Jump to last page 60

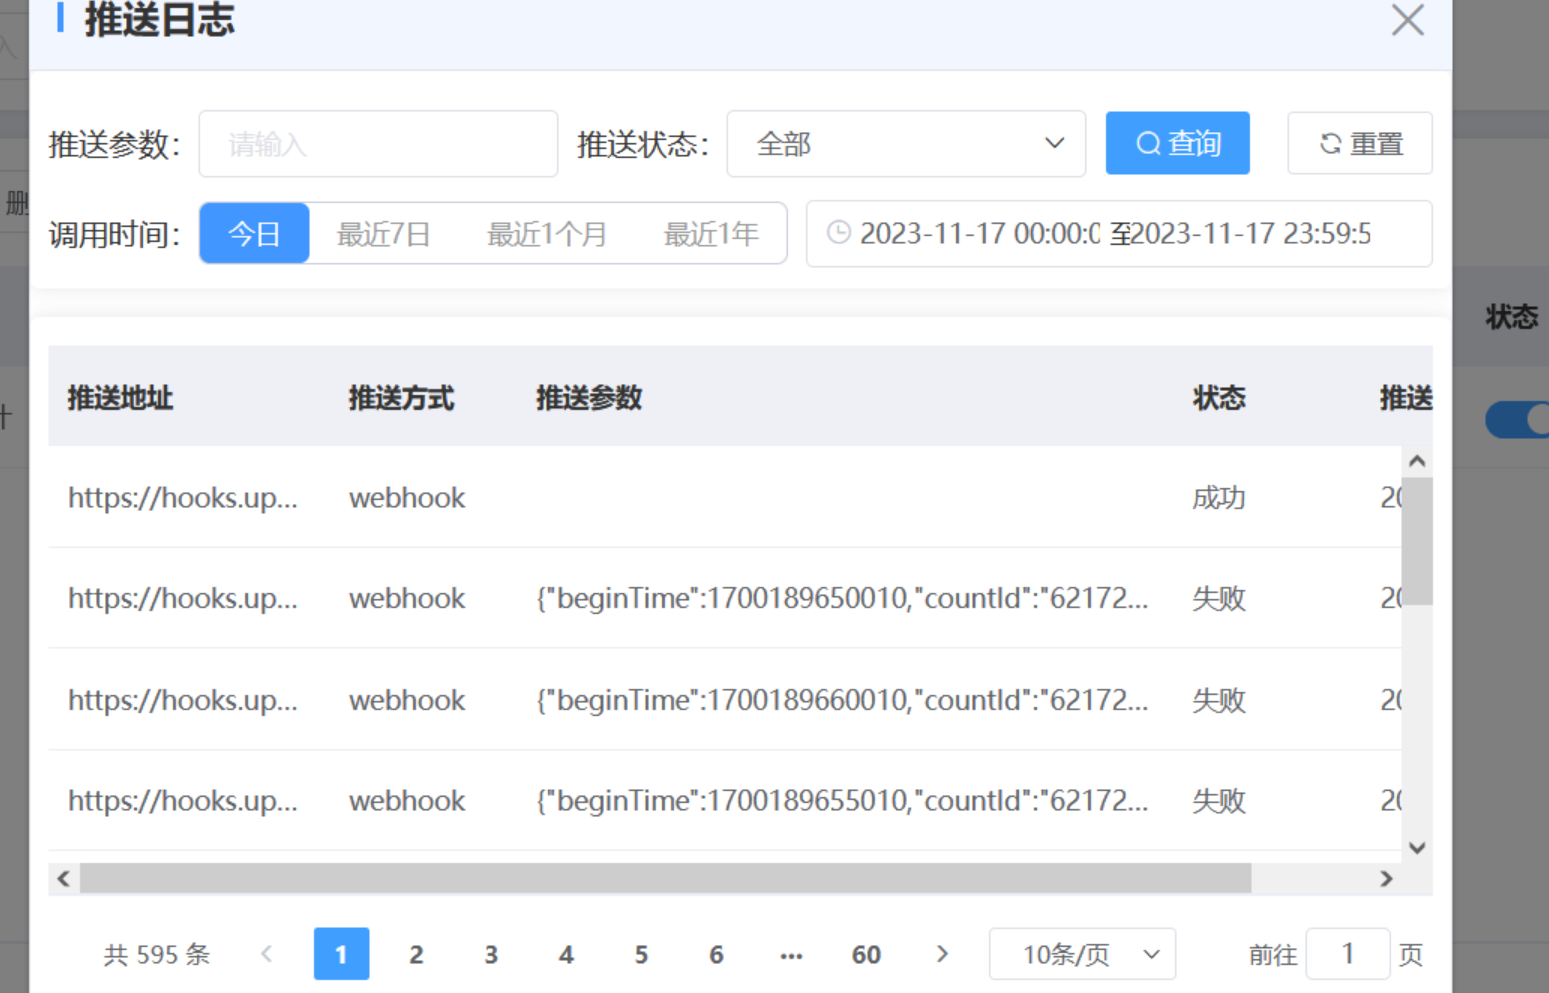866,954
